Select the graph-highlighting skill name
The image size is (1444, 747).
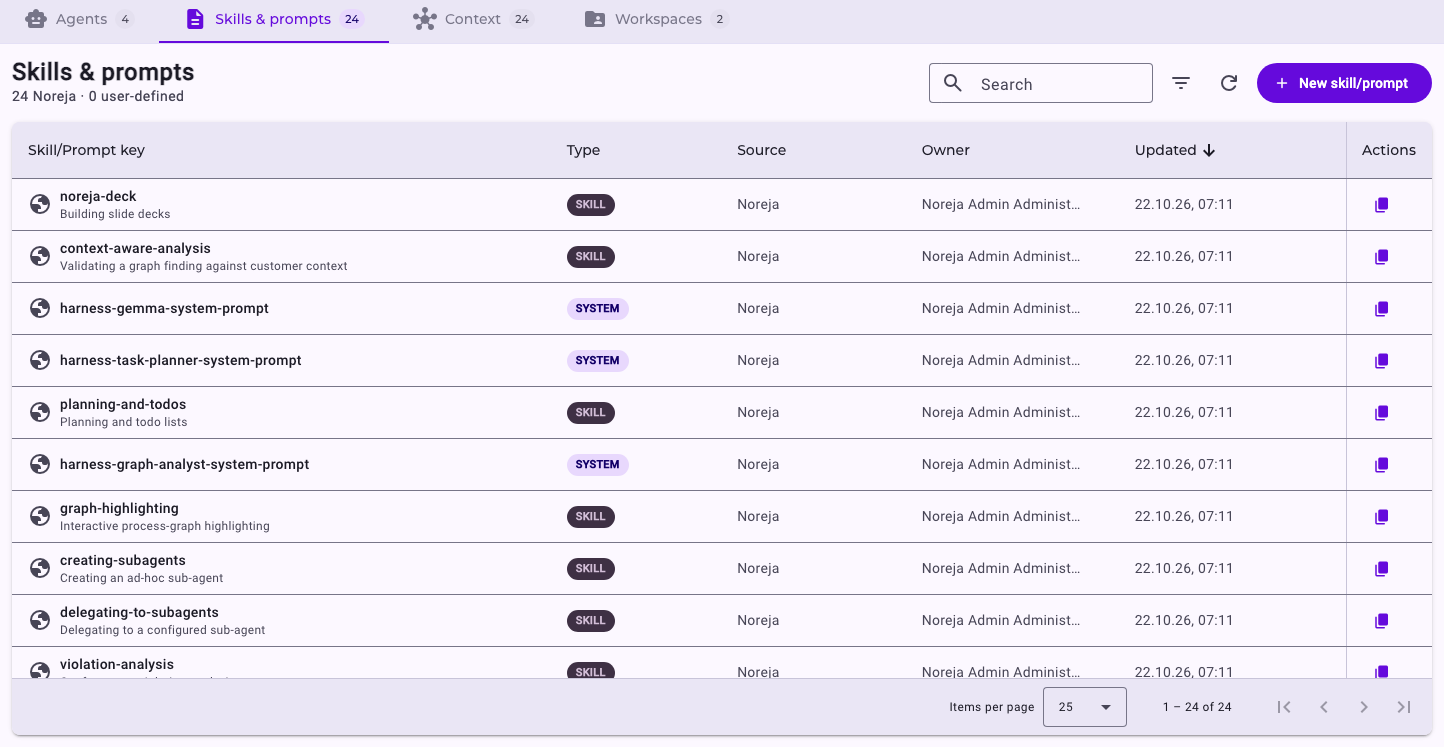point(119,508)
